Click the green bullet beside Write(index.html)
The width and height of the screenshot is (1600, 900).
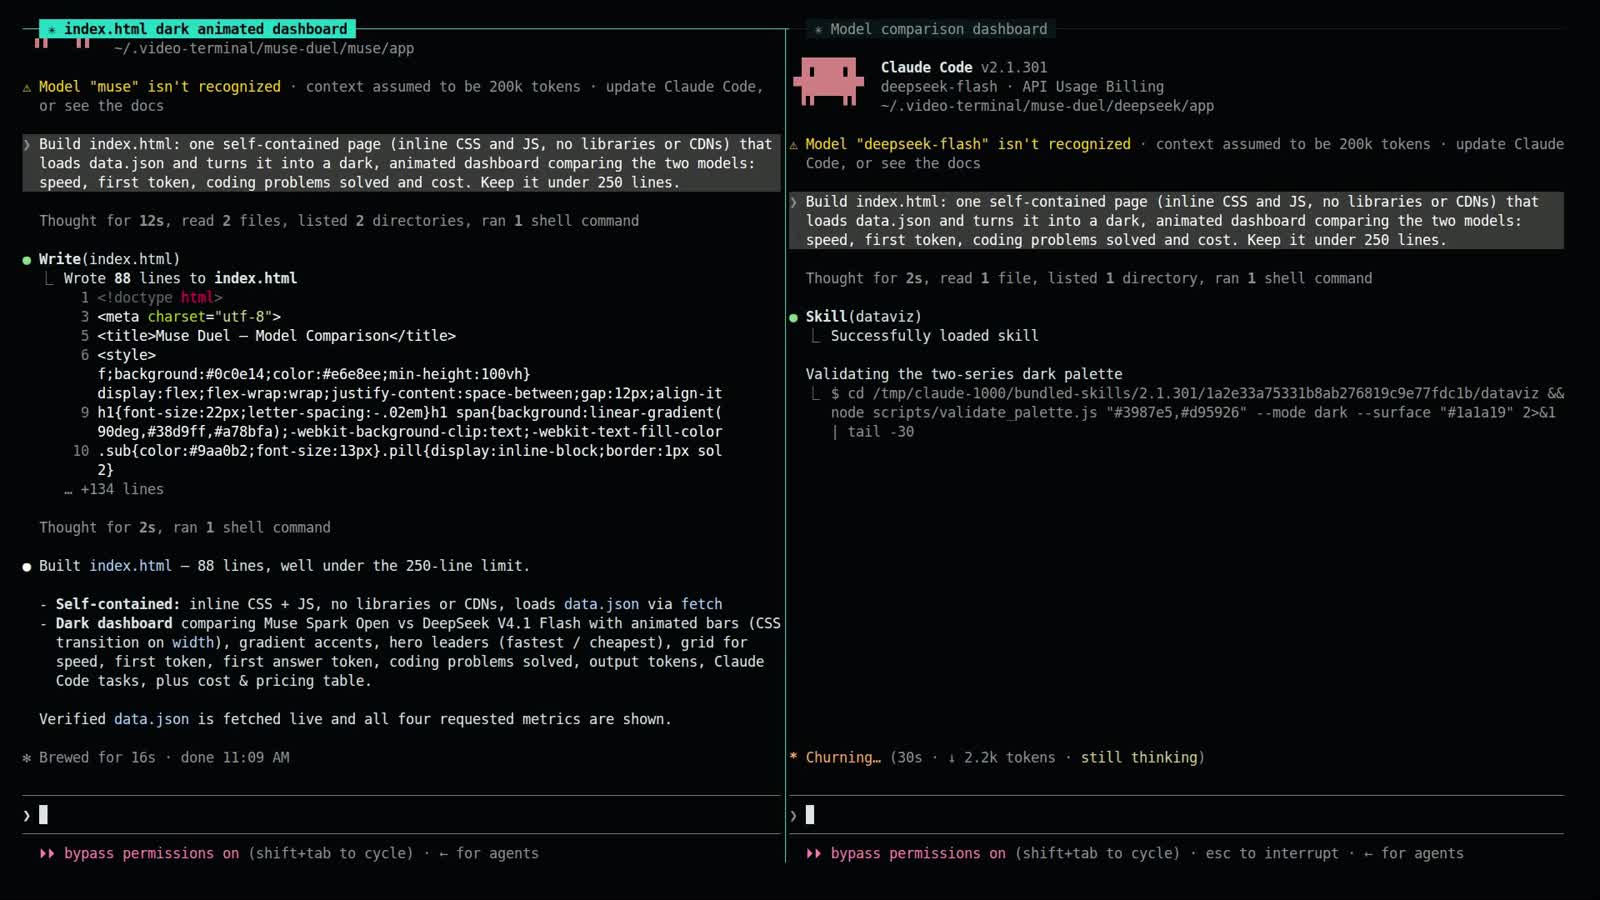[x=27, y=260]
